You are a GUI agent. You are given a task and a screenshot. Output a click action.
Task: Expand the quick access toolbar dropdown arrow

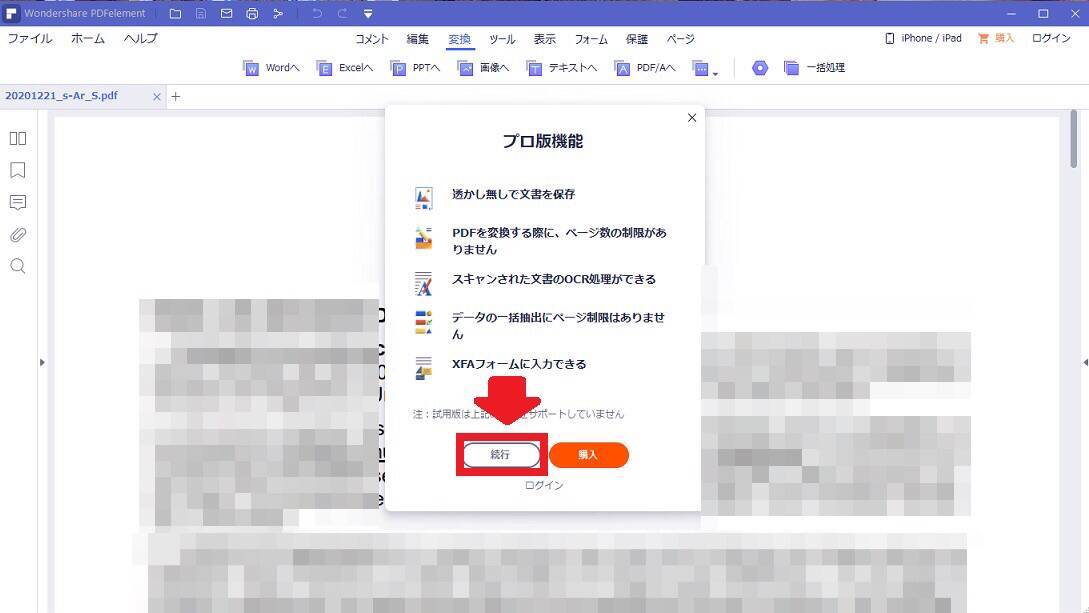(x=368, y=14)
